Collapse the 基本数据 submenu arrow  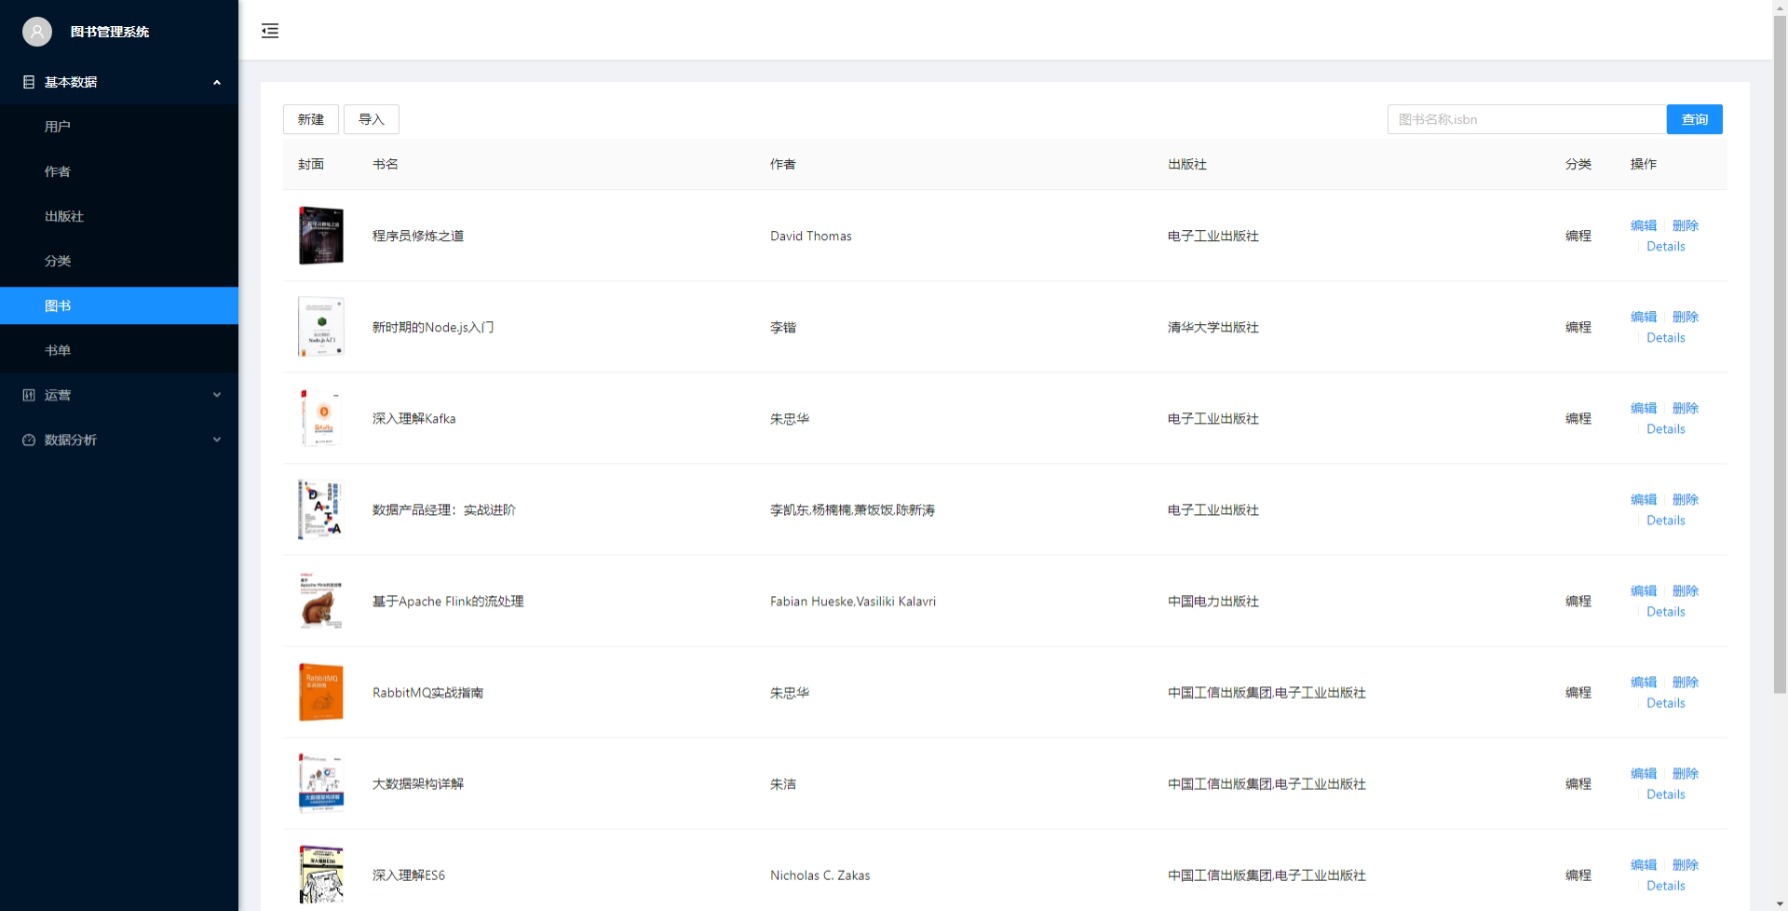click(x=217, y=82)
